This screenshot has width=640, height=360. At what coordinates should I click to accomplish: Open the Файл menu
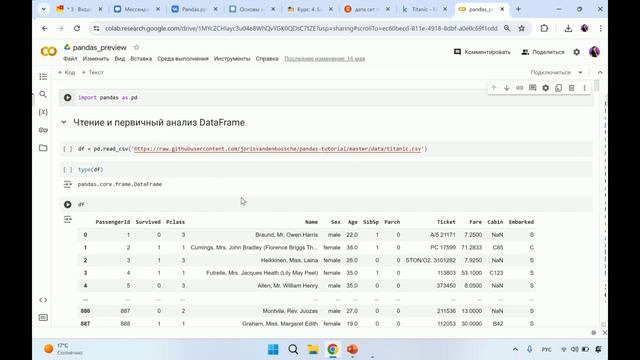pos(70,59)
